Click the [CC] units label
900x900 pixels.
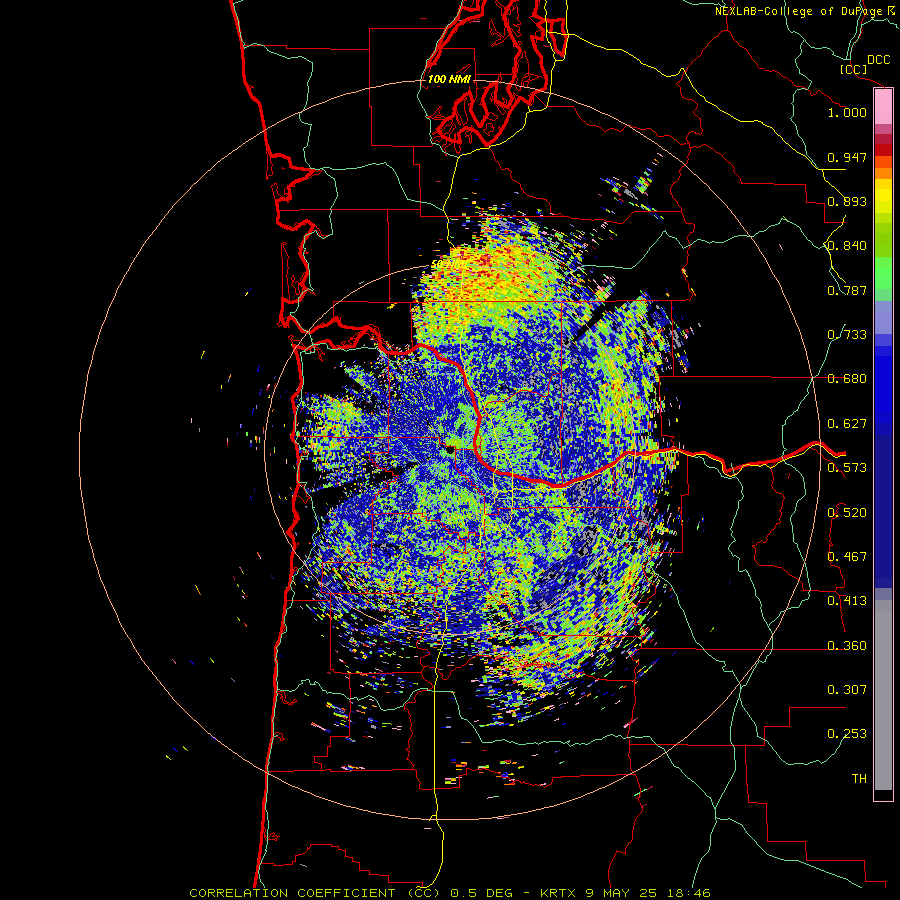coord(853,69)
